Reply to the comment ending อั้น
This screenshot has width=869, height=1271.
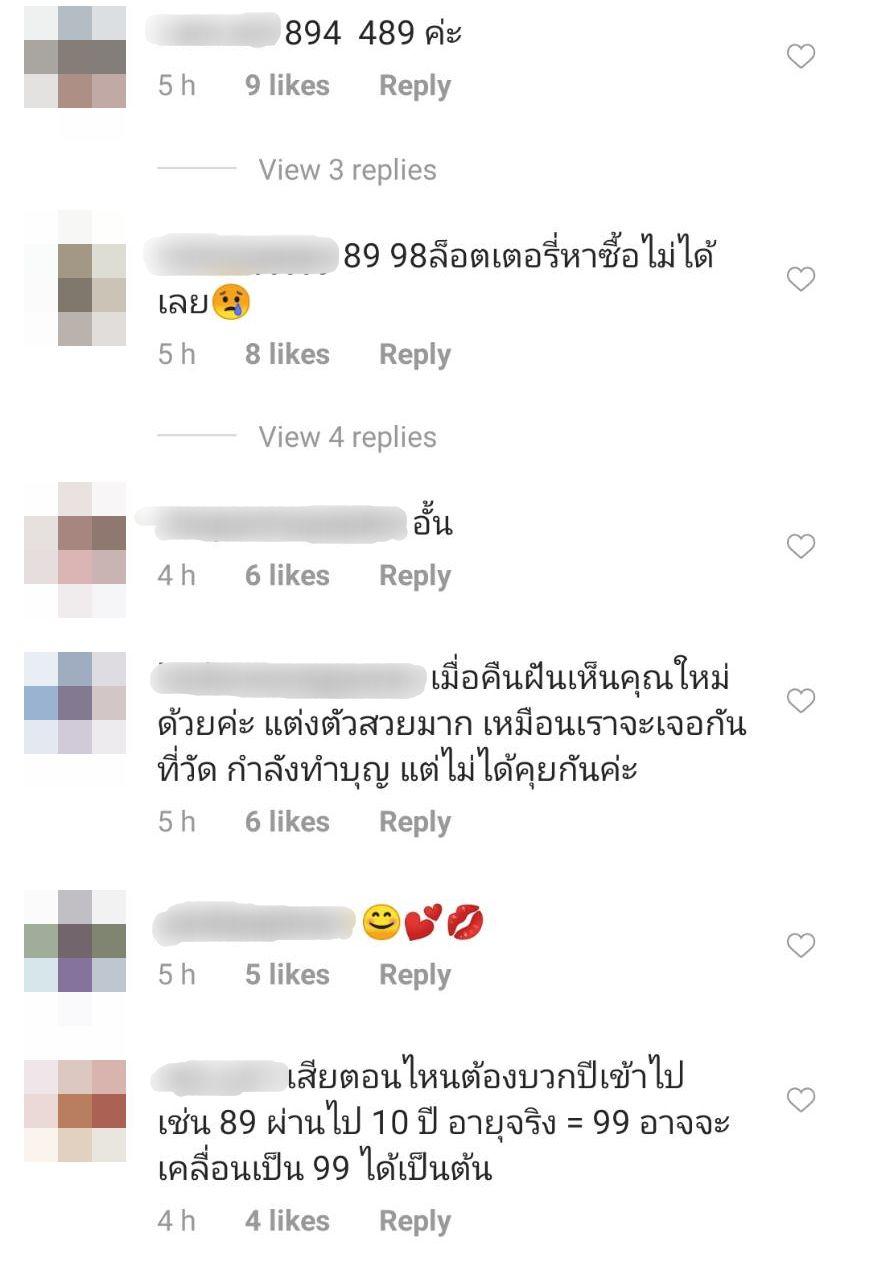click(x=415, y=576)
